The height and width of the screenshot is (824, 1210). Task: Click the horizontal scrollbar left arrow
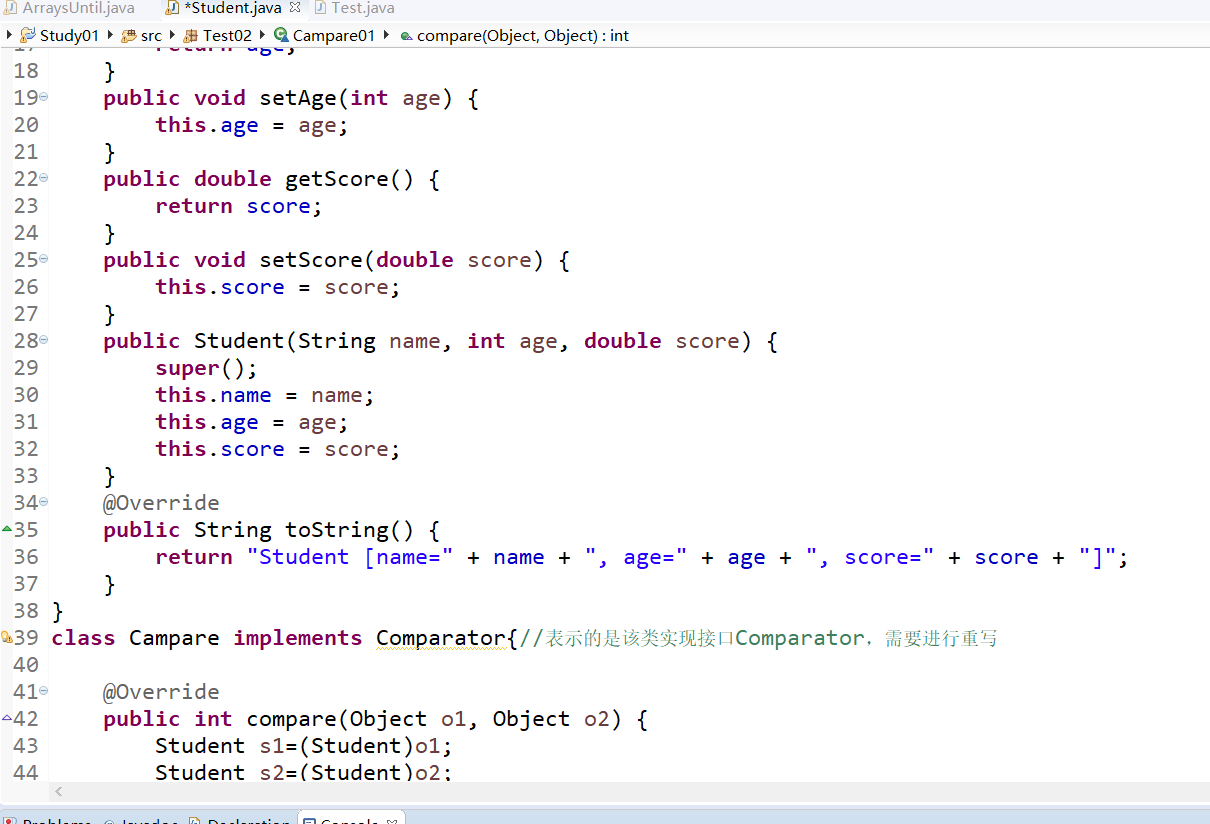pos(59,791)
